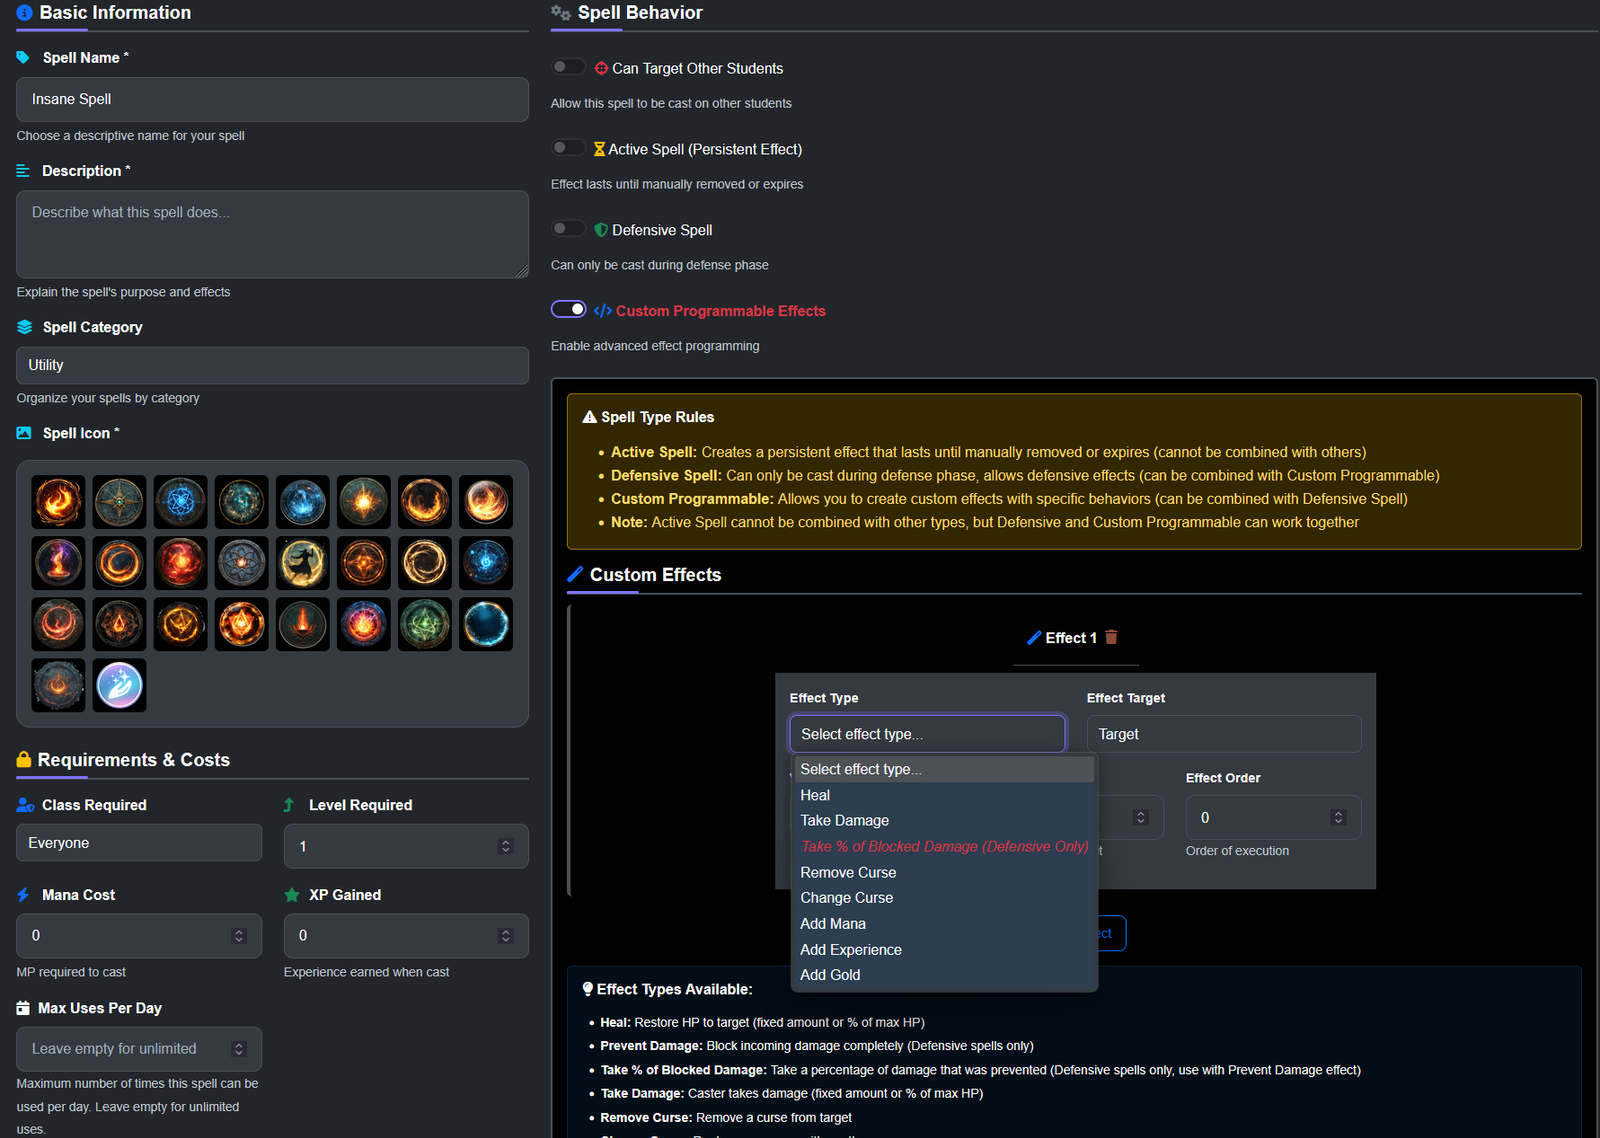
Task: Disable the Custom Programmable Effects toggle
Action: point(568,309)
